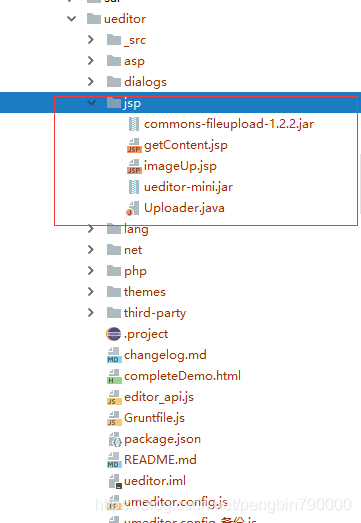Image resolution: width=361 pixels, height=523 pixels.
Task: Expand the lang folder arrow
Action: pyautogui.click(x=91, y=229)
